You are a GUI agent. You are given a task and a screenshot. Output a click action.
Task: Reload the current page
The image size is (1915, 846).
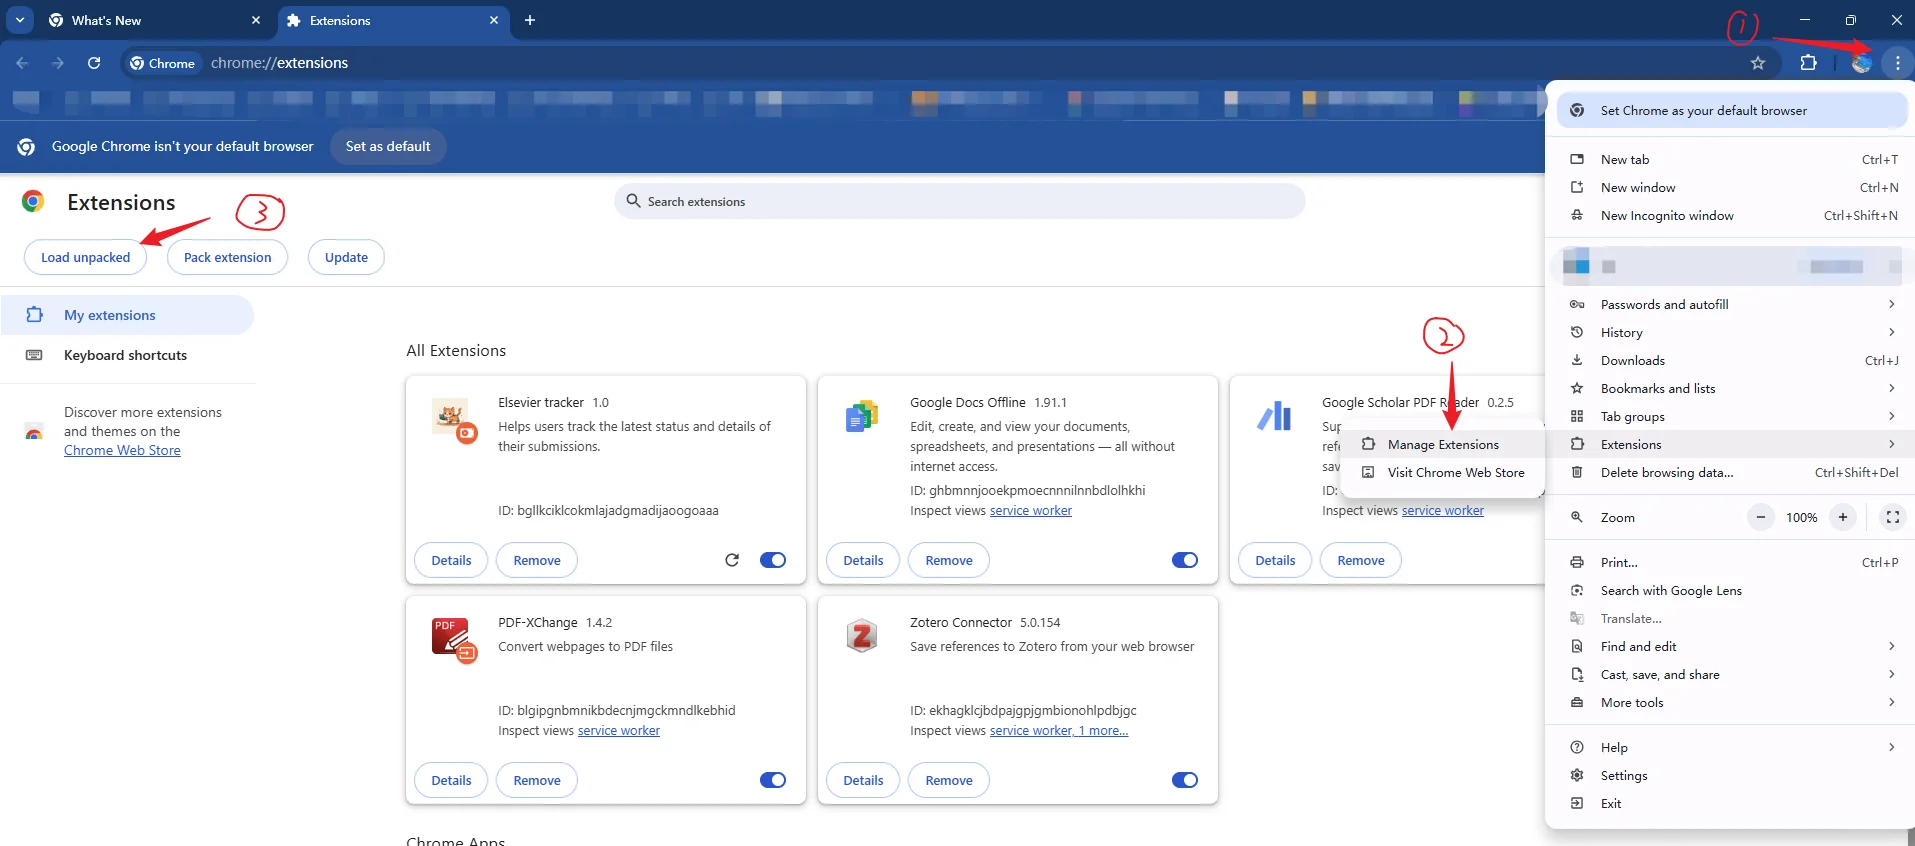pos(94,63)
